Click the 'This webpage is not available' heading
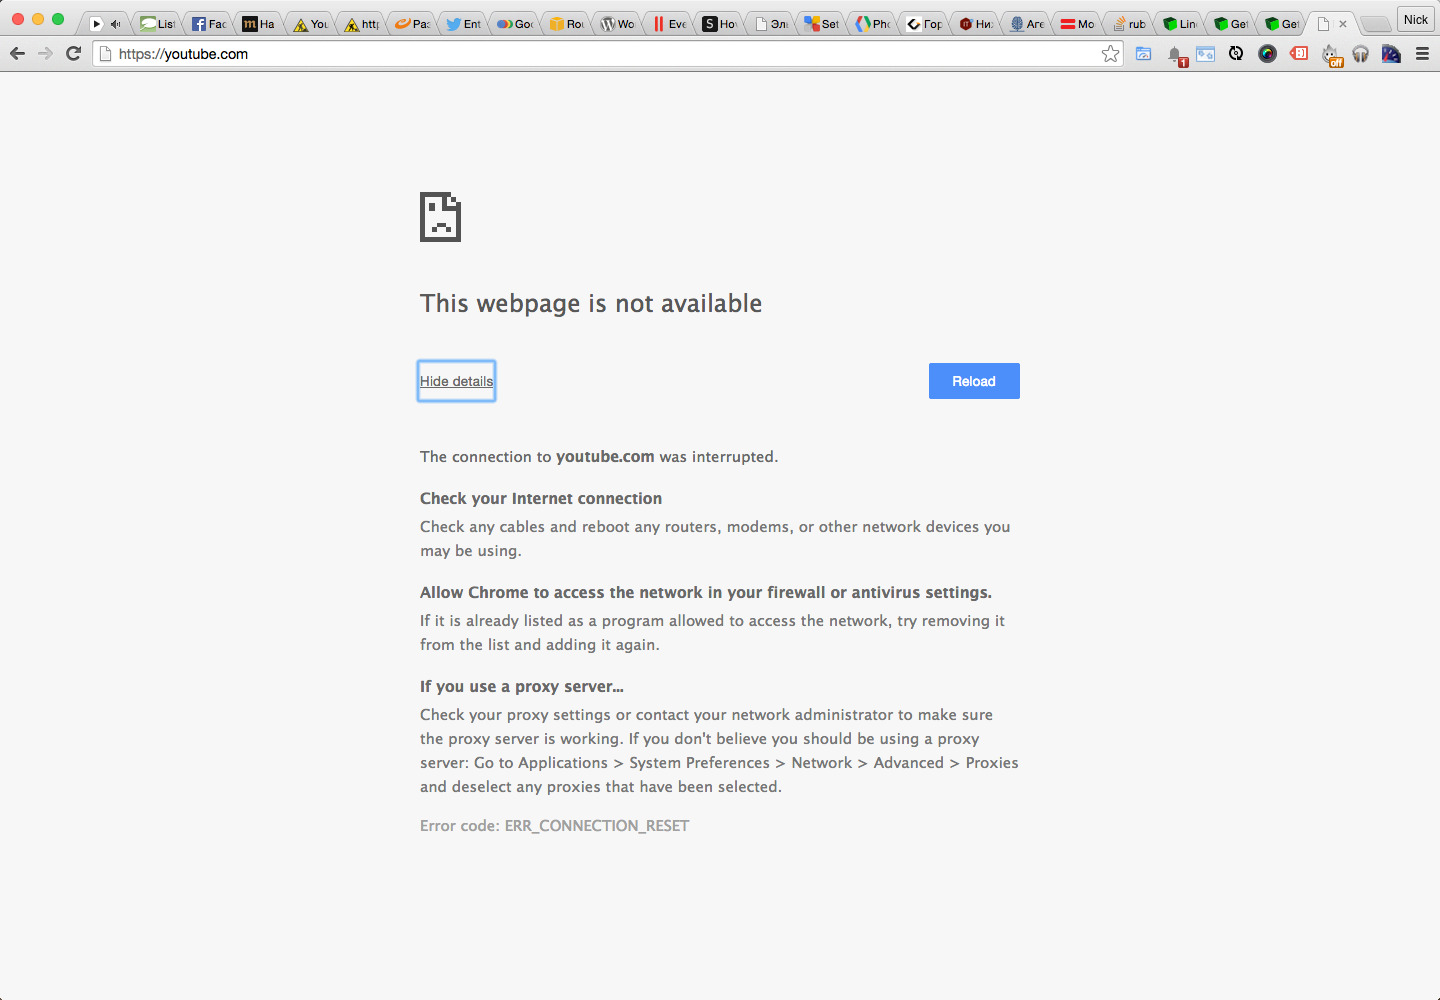This screenshot has width=1440, height=1000. point(591,303)
